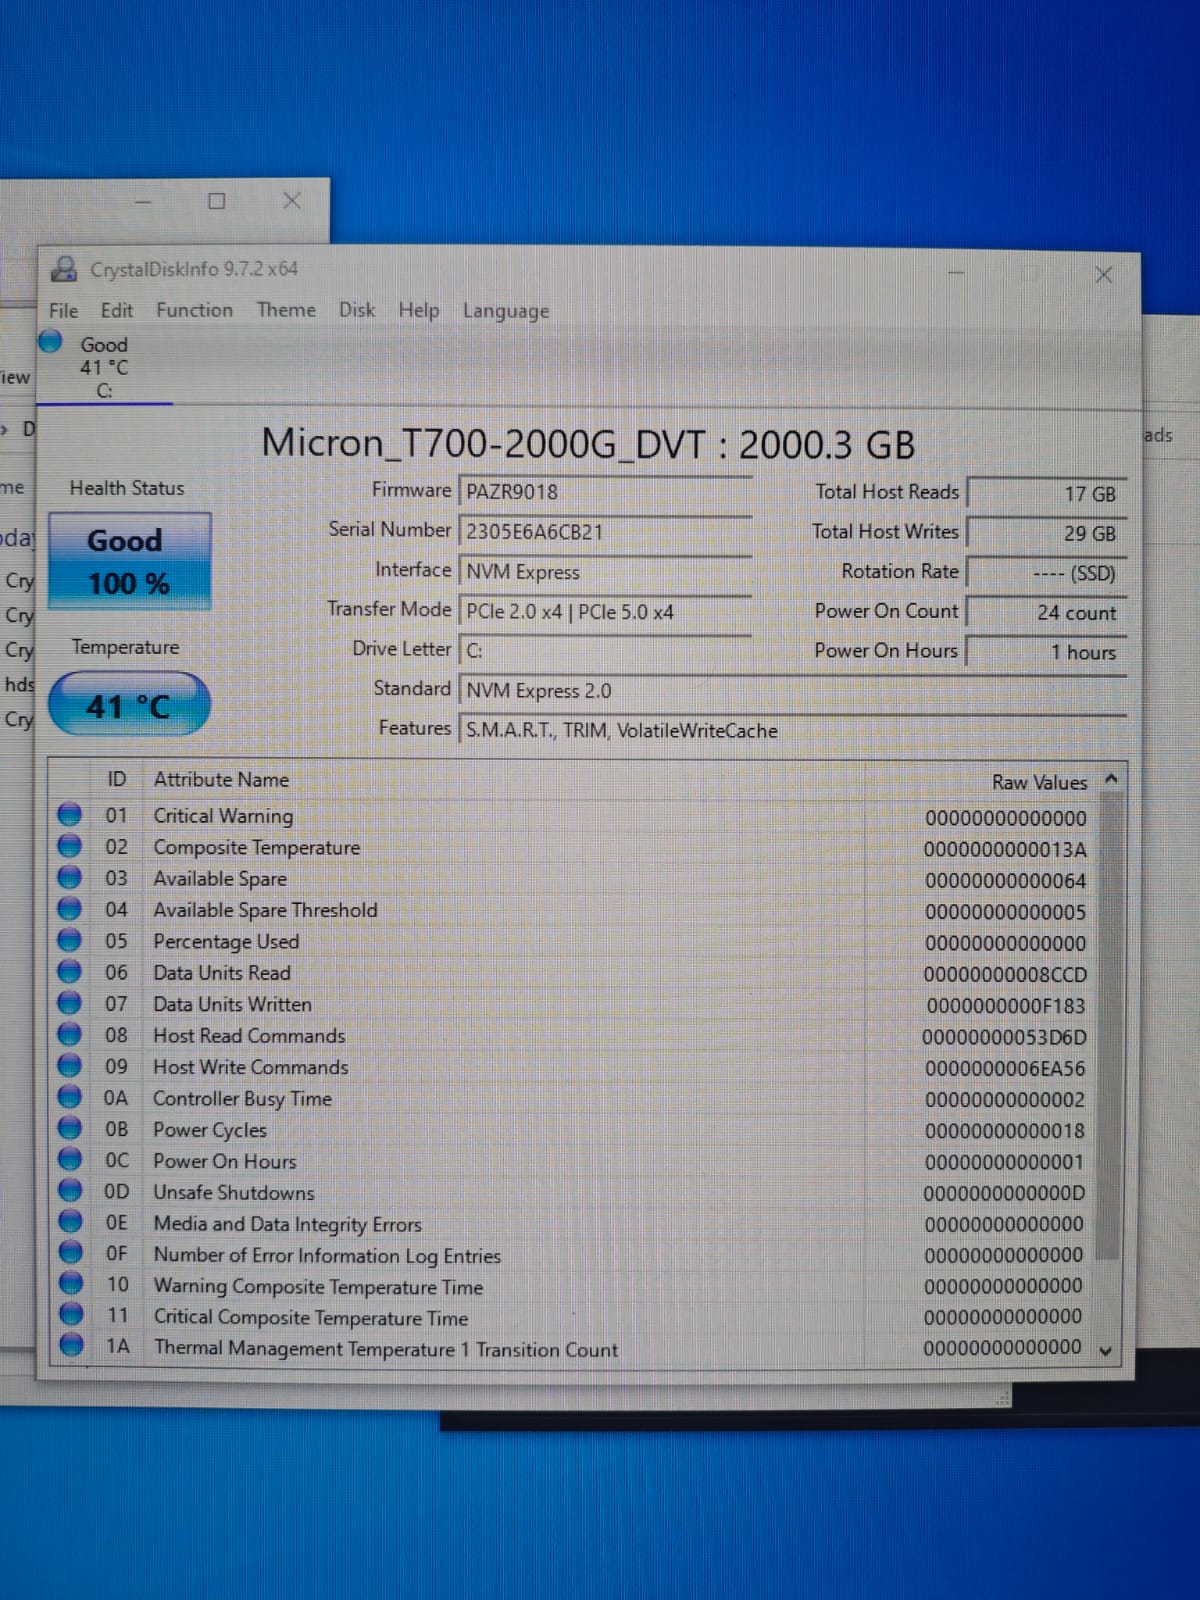
Task: Click the status orb for Controller Busy Time
Action: coord(69,1097)
